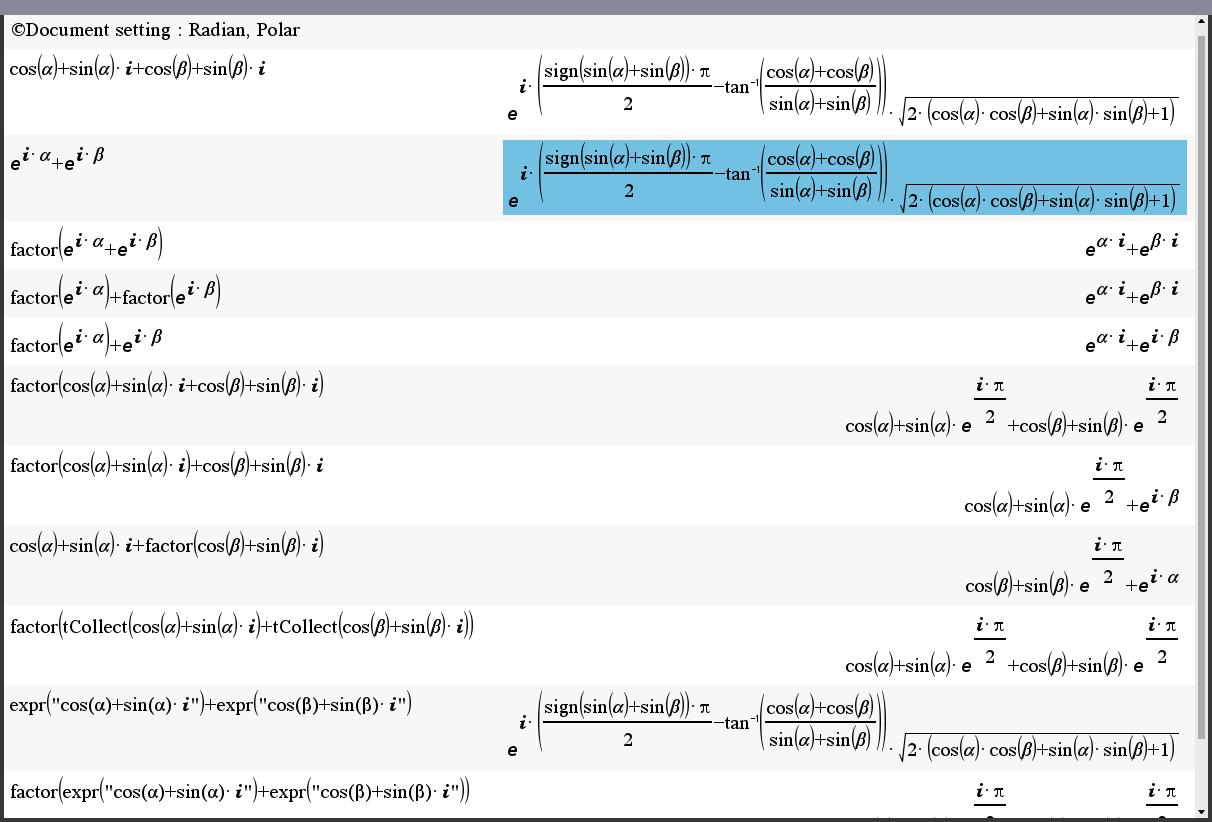Select the output of factor(e^(i·α))+e^(i·β)
Image resolution: width=1212 pixels, height=822 pixels.
tap(1131, 342)
